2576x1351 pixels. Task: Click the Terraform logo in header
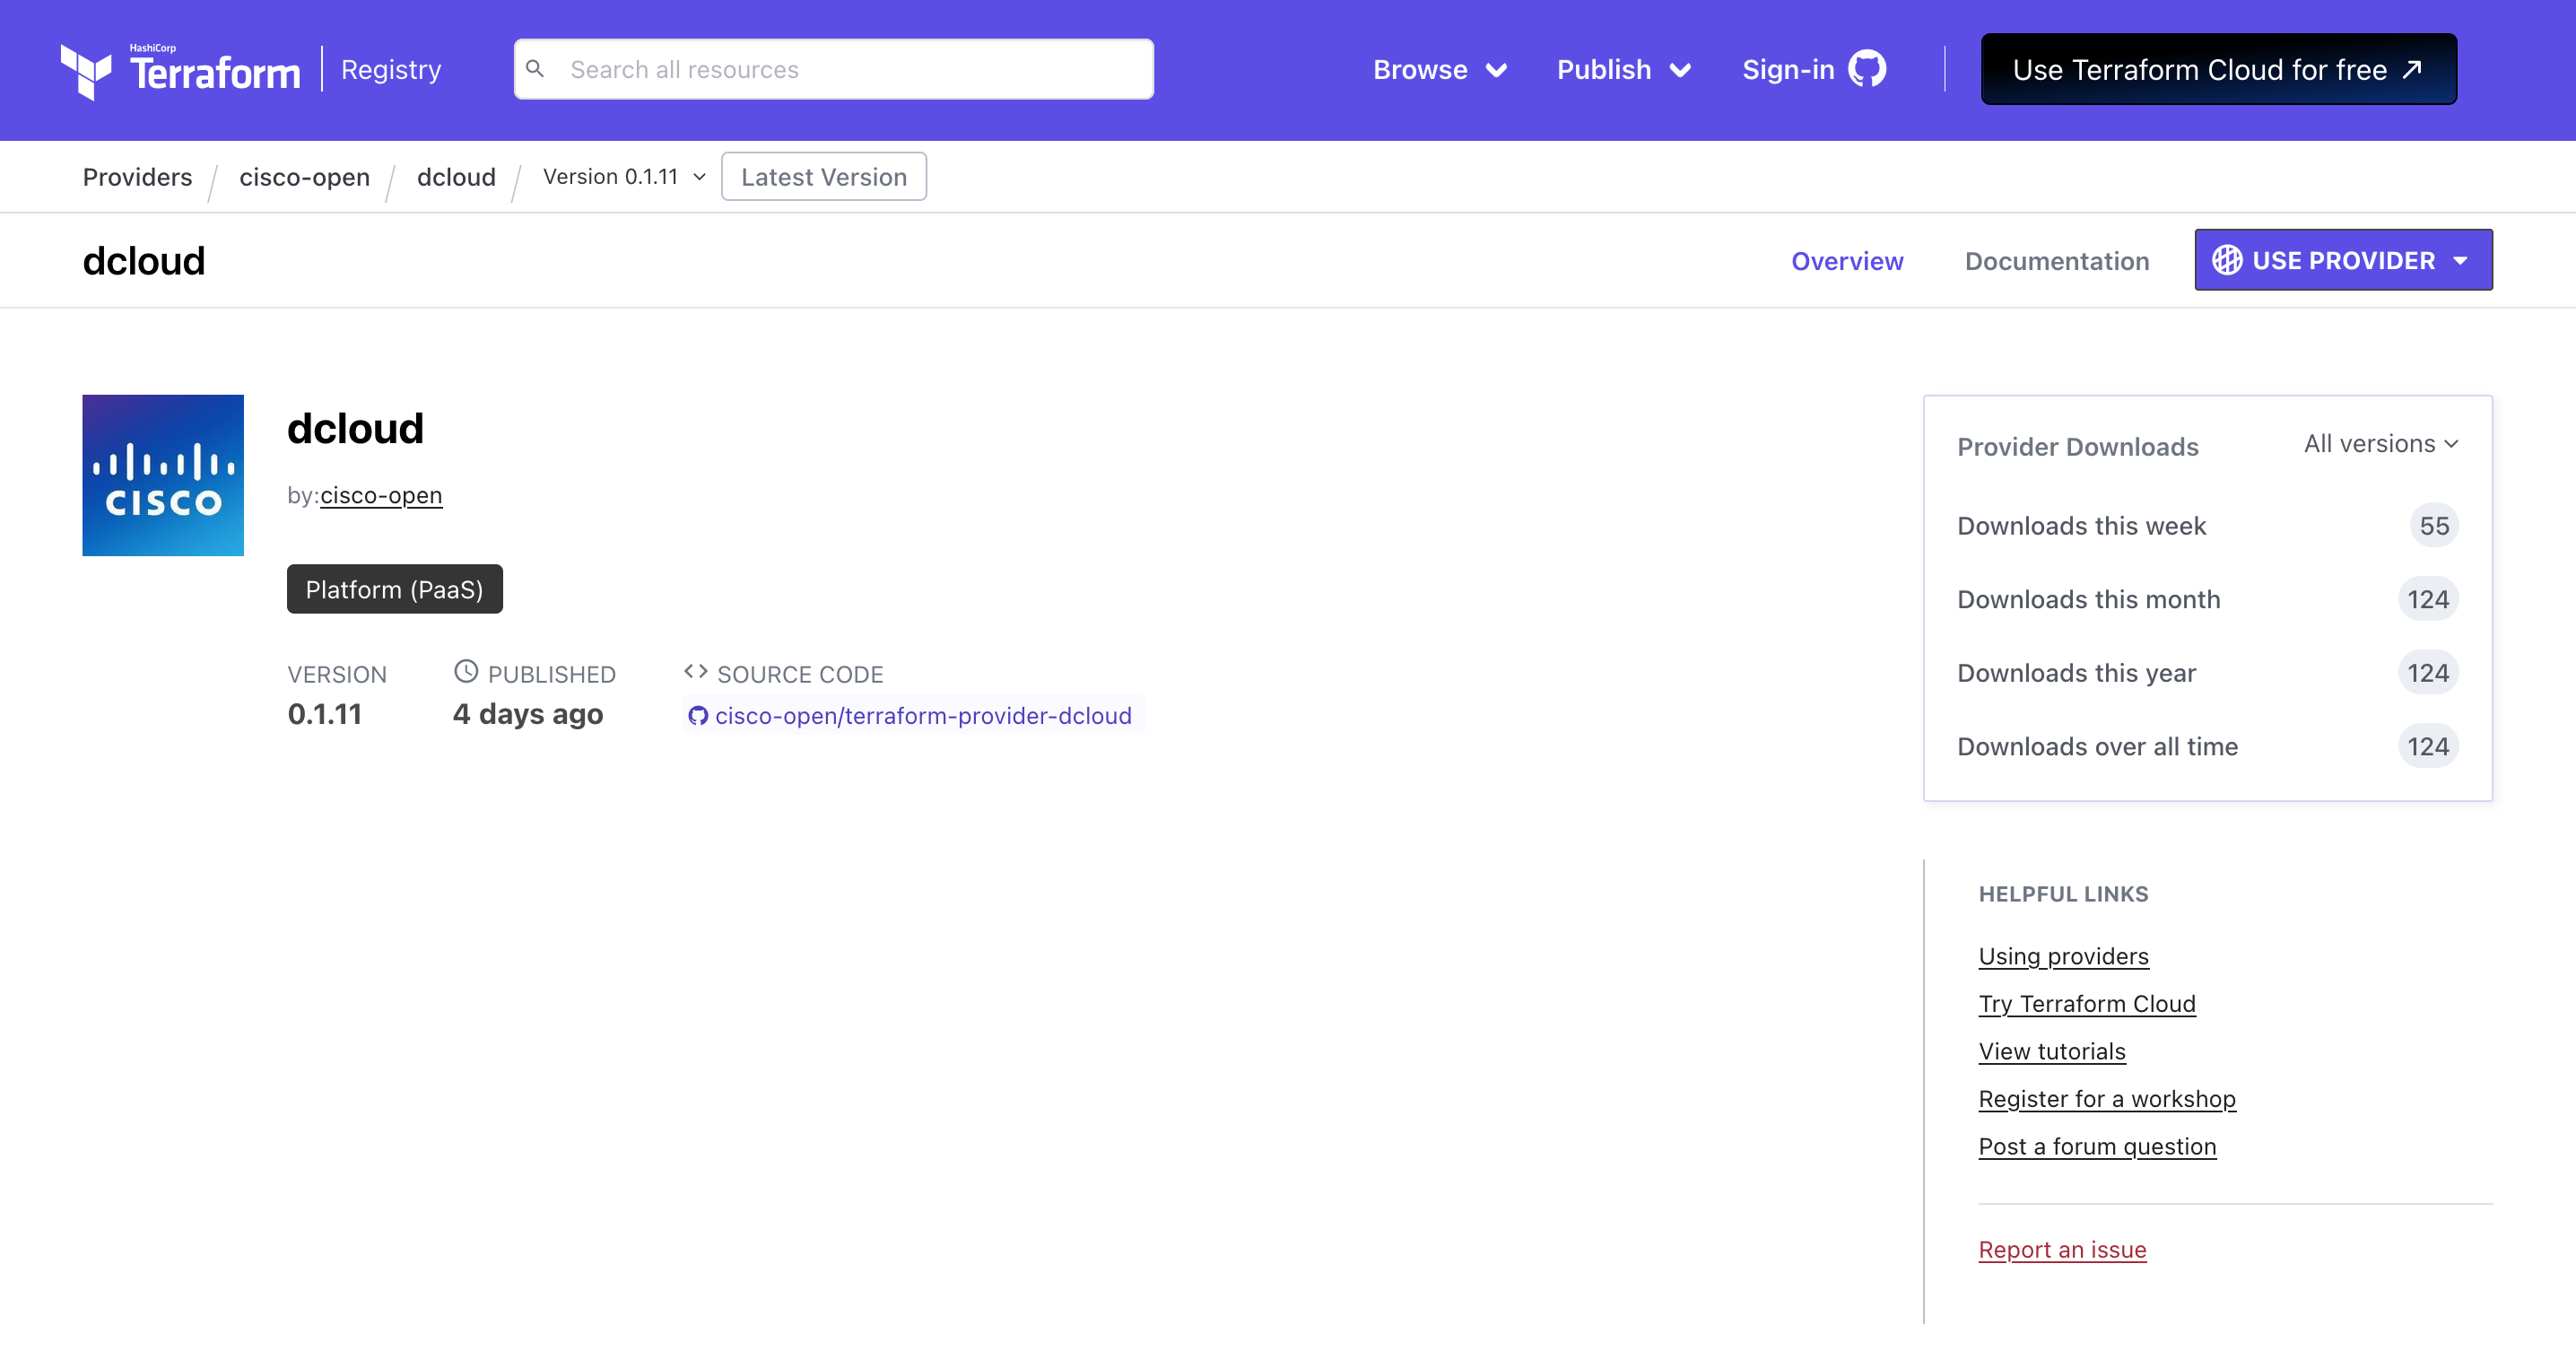pos(180,70)
